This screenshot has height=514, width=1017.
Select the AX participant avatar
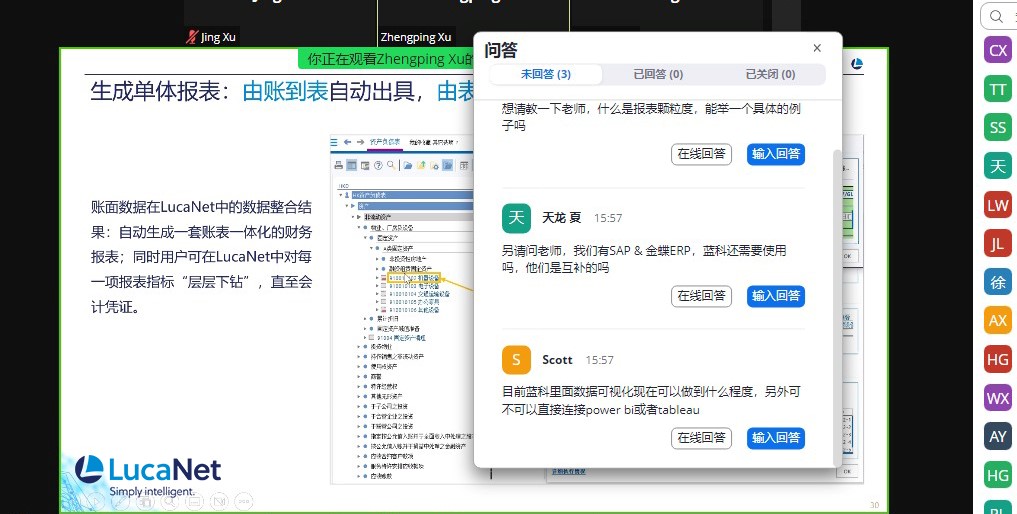[998, 321]
